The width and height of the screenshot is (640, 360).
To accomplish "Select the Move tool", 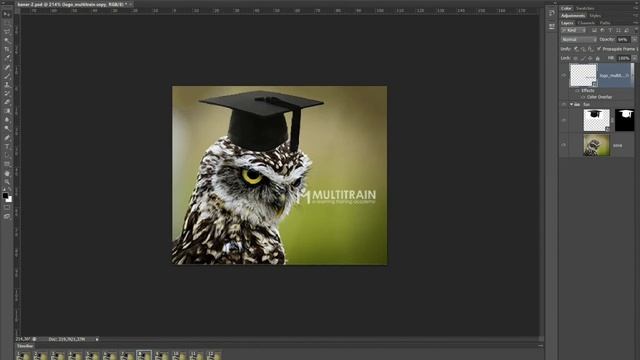I will pos(7,14).
